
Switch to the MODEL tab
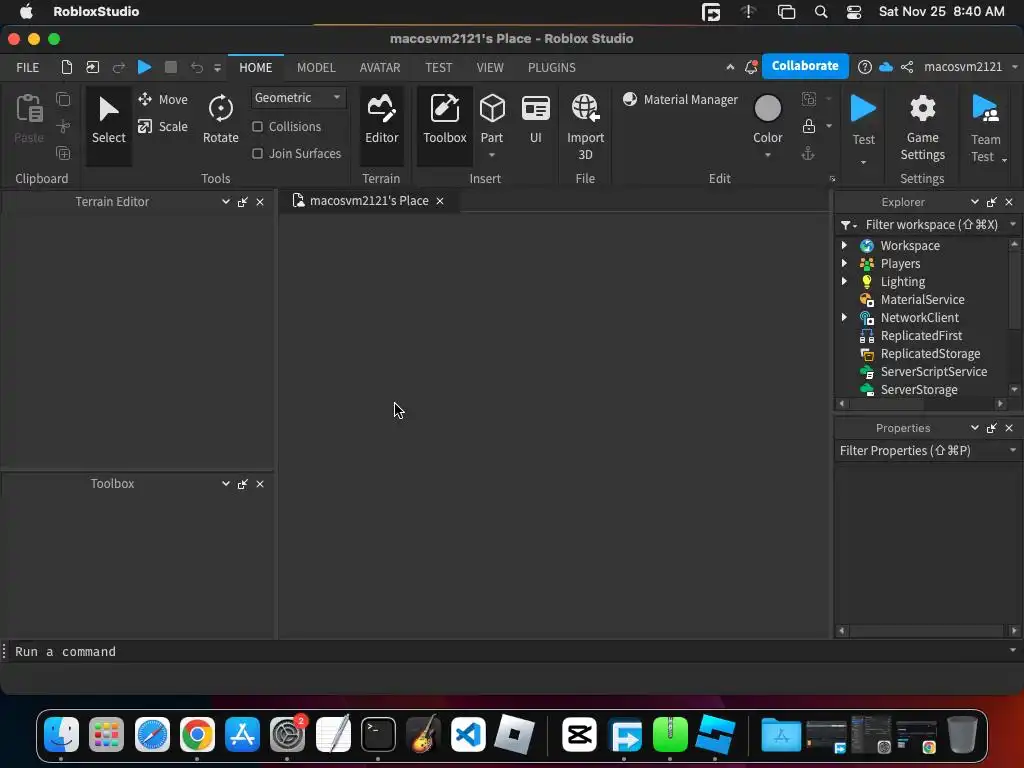pyautogui.click(x=316, y=67)
